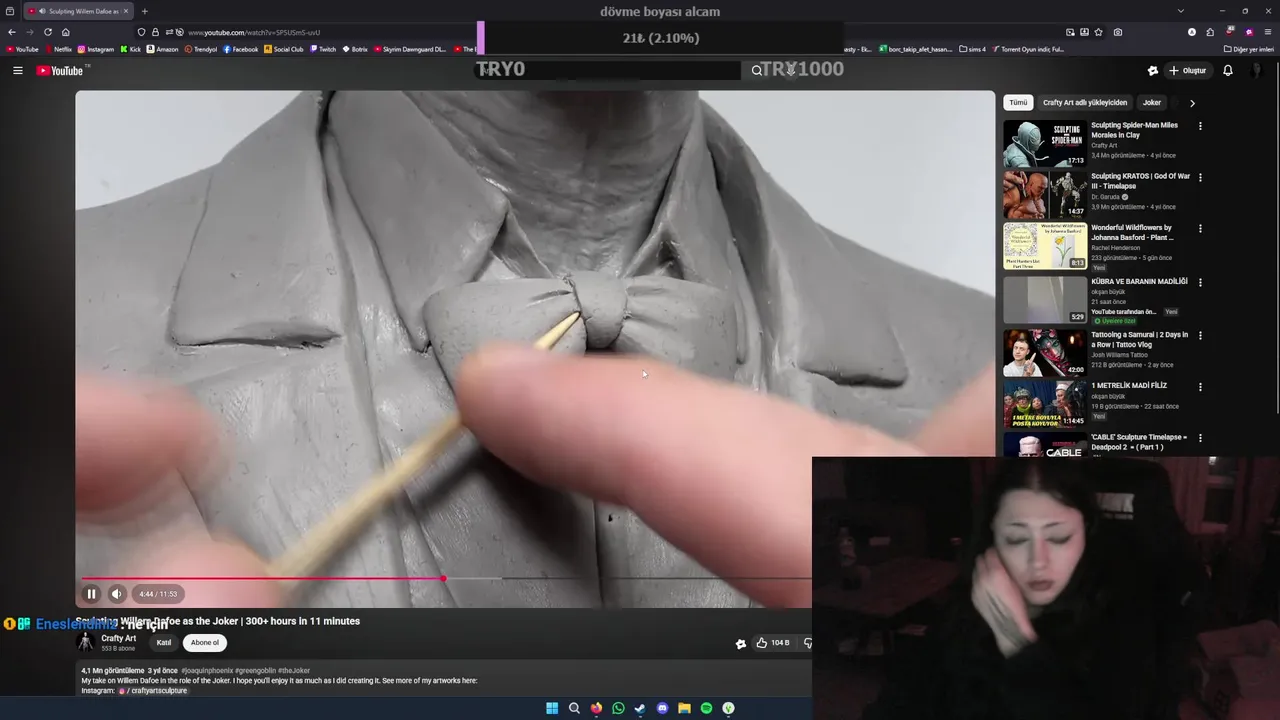1280x720 pixels.
Task: Open YouTube notifications bell
Action: (1228, 70)
